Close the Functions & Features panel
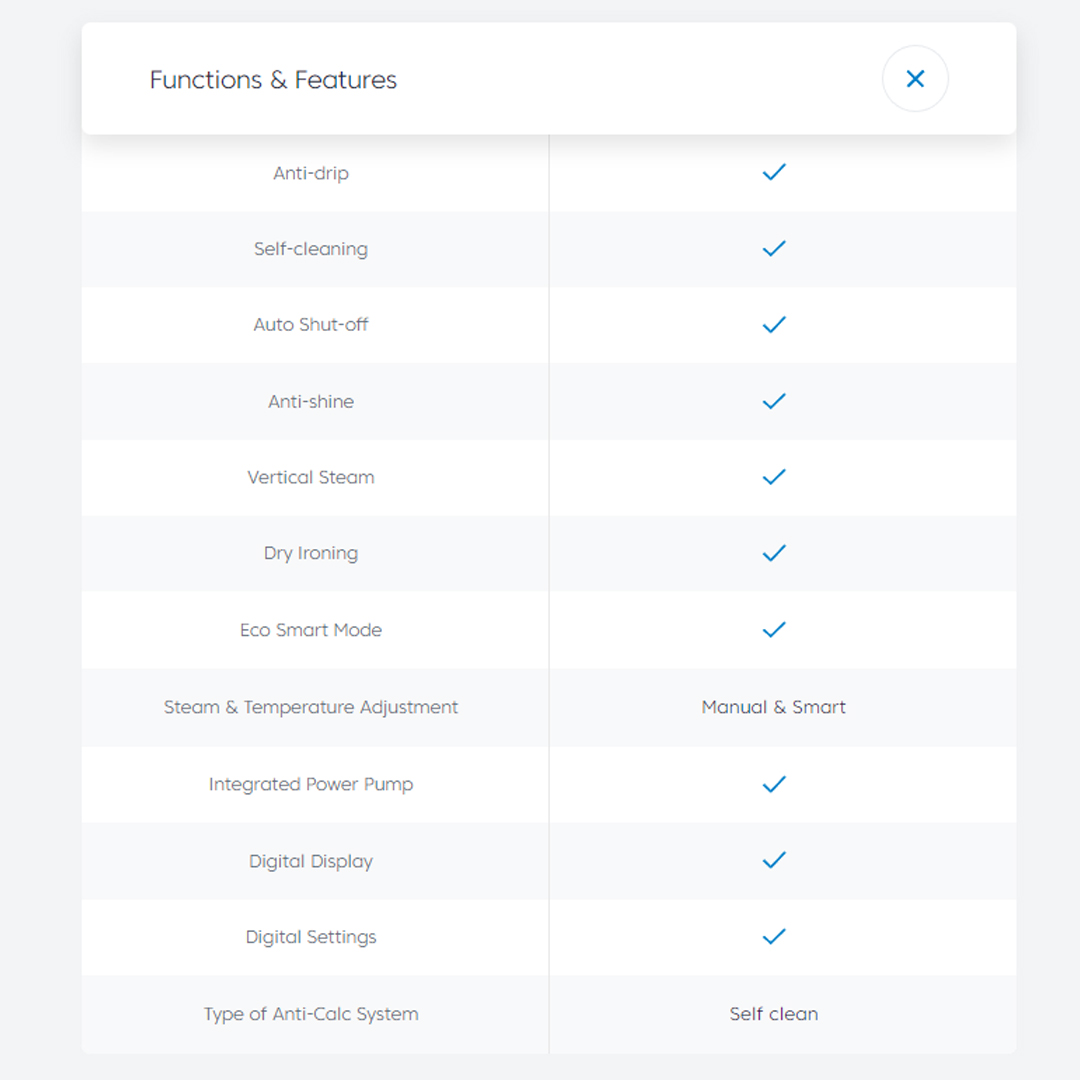The image size is (1080, 1080). tap(915, 79)
